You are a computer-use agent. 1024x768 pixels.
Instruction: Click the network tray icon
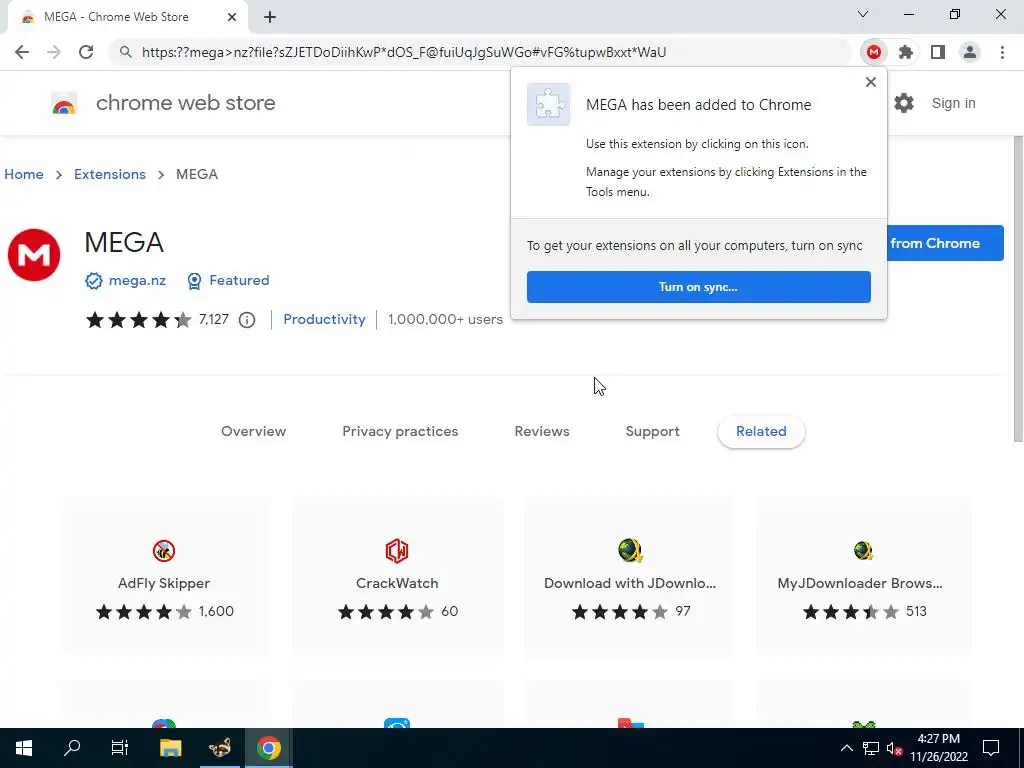click(871, 748)
